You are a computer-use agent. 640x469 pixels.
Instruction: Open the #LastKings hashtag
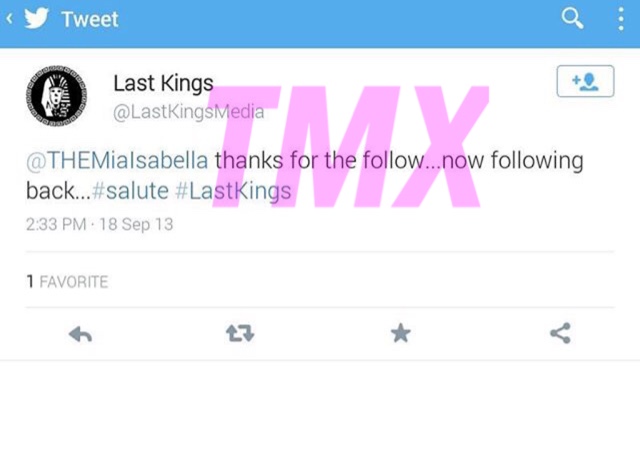(233, 191)
